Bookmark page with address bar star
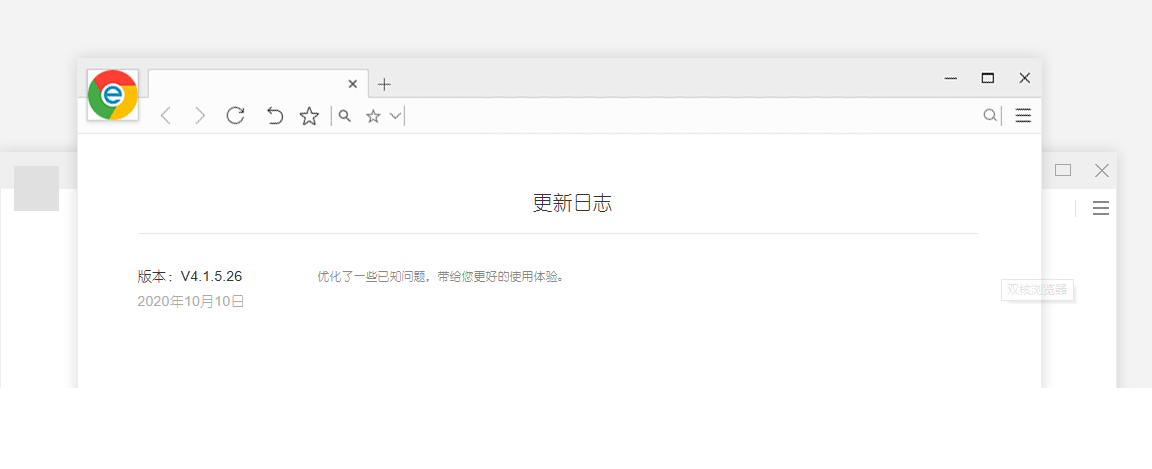1152x469 pixels. 373,116
